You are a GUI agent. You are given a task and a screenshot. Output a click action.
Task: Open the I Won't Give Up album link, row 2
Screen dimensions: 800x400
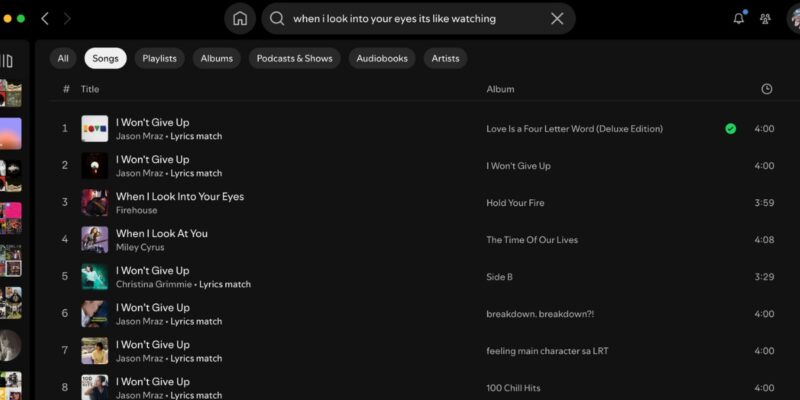[x=518, y=166]
